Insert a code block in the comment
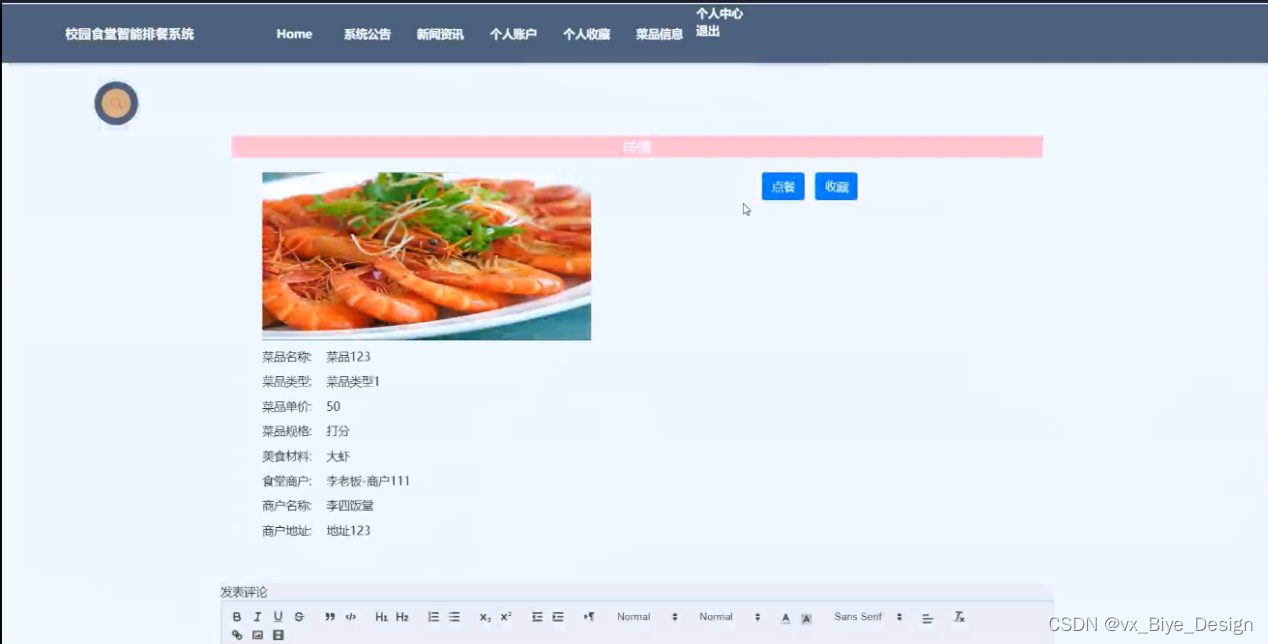 coord(350,617)
